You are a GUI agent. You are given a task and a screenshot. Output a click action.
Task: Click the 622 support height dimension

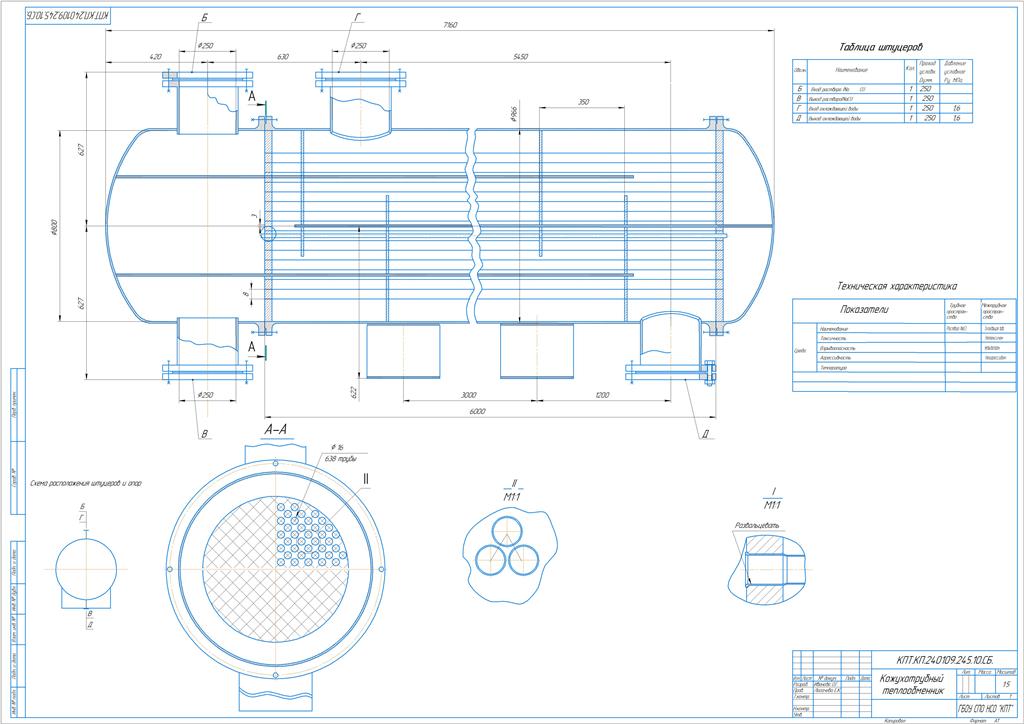click(x=353, y=393)
